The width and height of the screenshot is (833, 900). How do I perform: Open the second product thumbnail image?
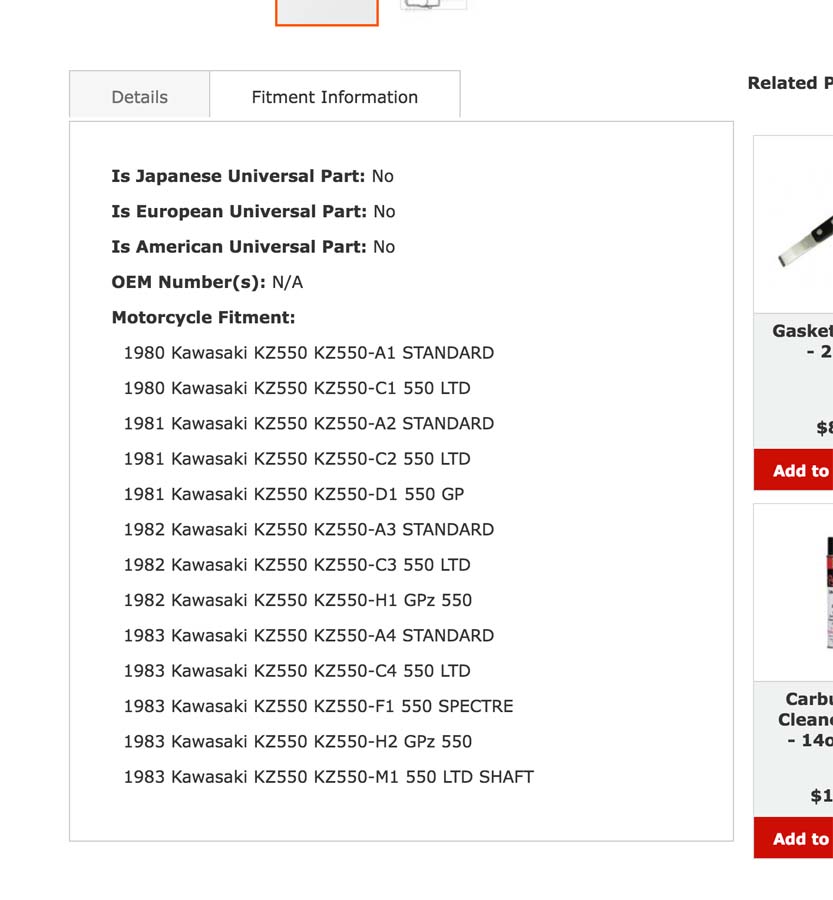pyautogui.click(x=433, y=5)
